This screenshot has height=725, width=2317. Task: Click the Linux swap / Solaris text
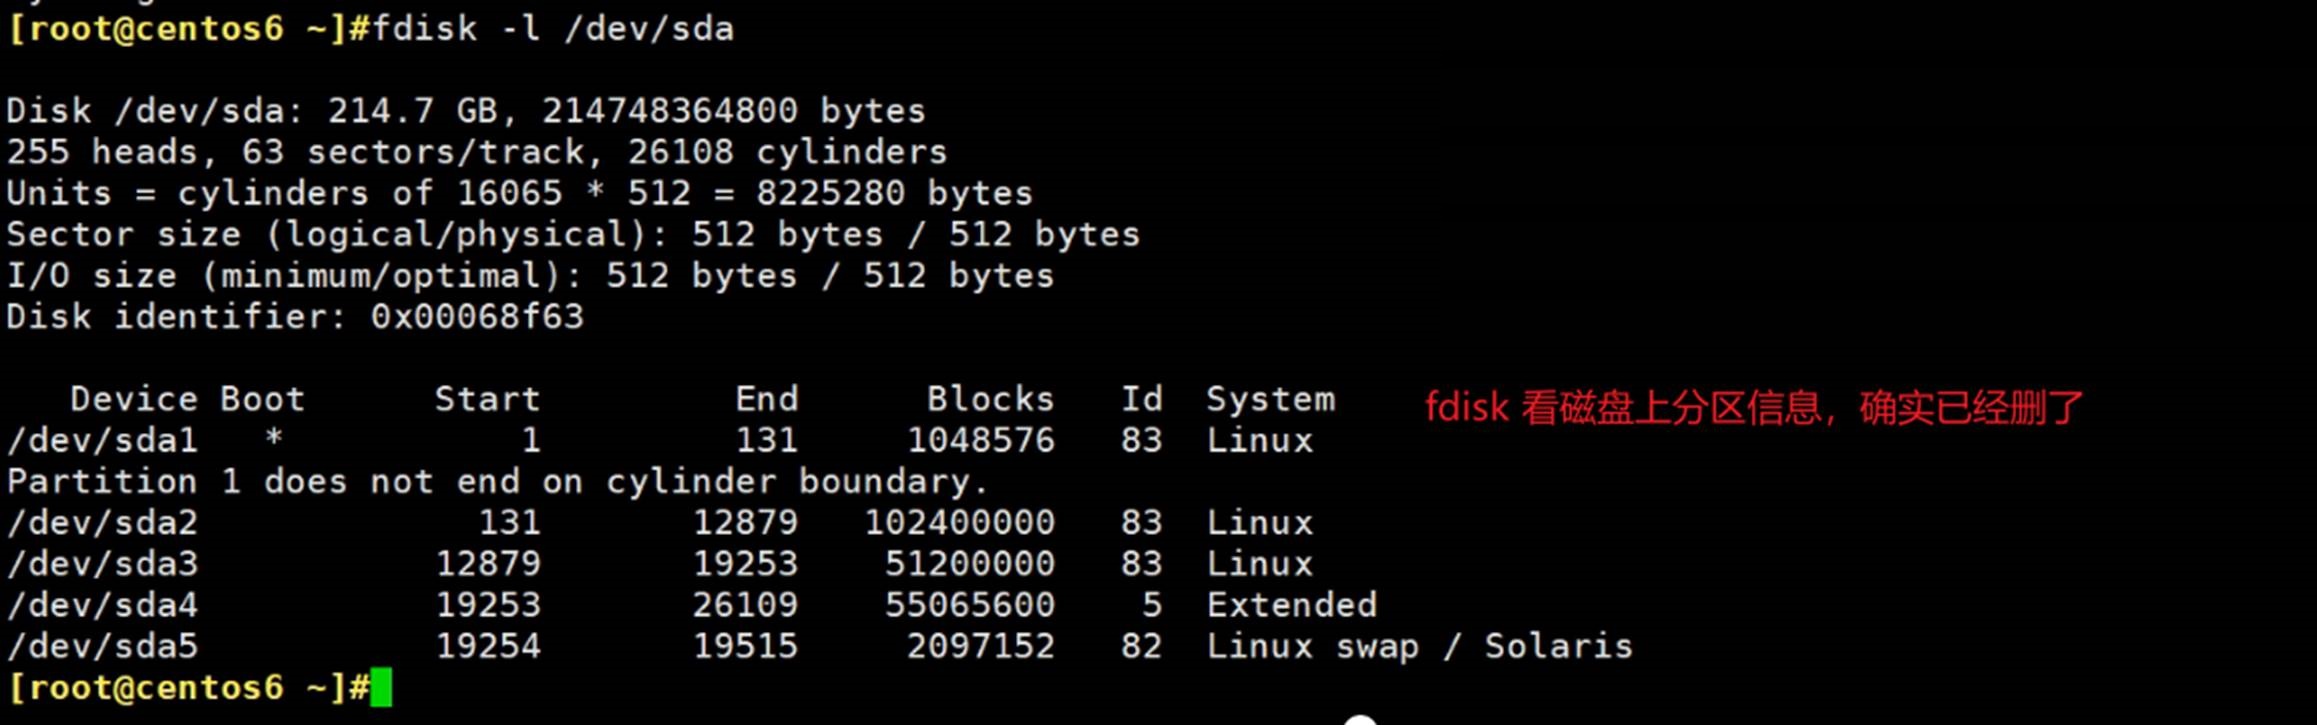(x=1418, y=646)
